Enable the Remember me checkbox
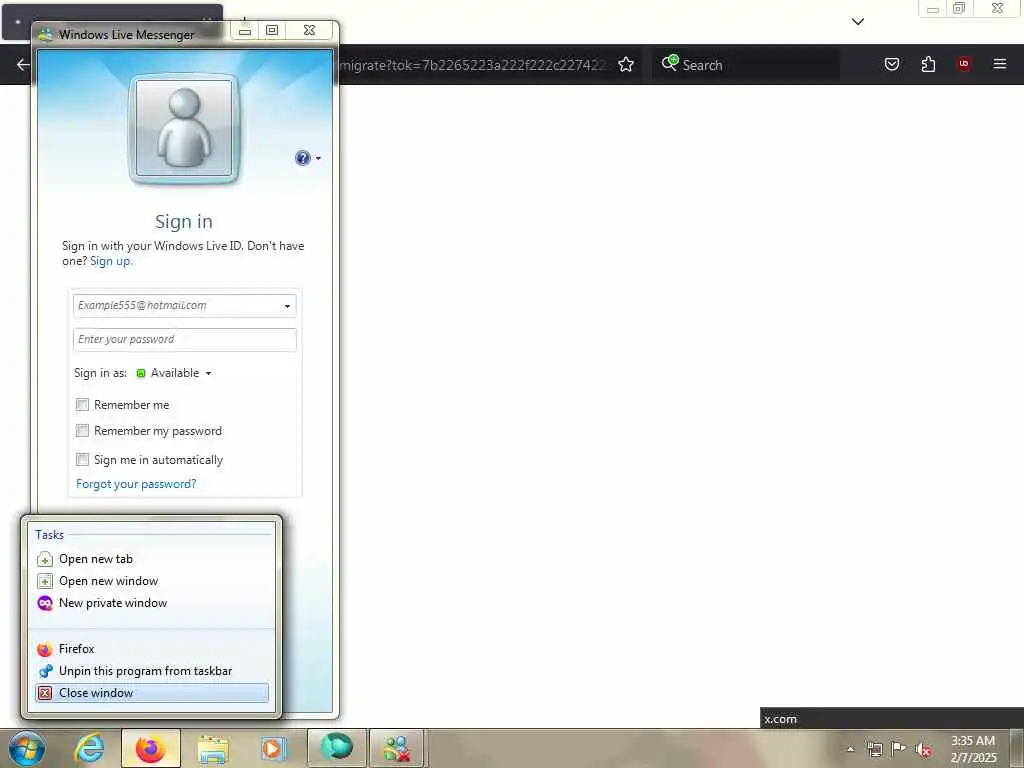This screenshot has height=768, width=1024. (82, 405)
